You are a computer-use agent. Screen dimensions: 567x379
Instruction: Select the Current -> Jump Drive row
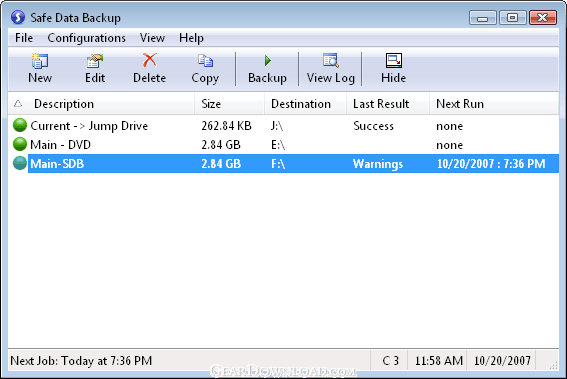point(284,126)
